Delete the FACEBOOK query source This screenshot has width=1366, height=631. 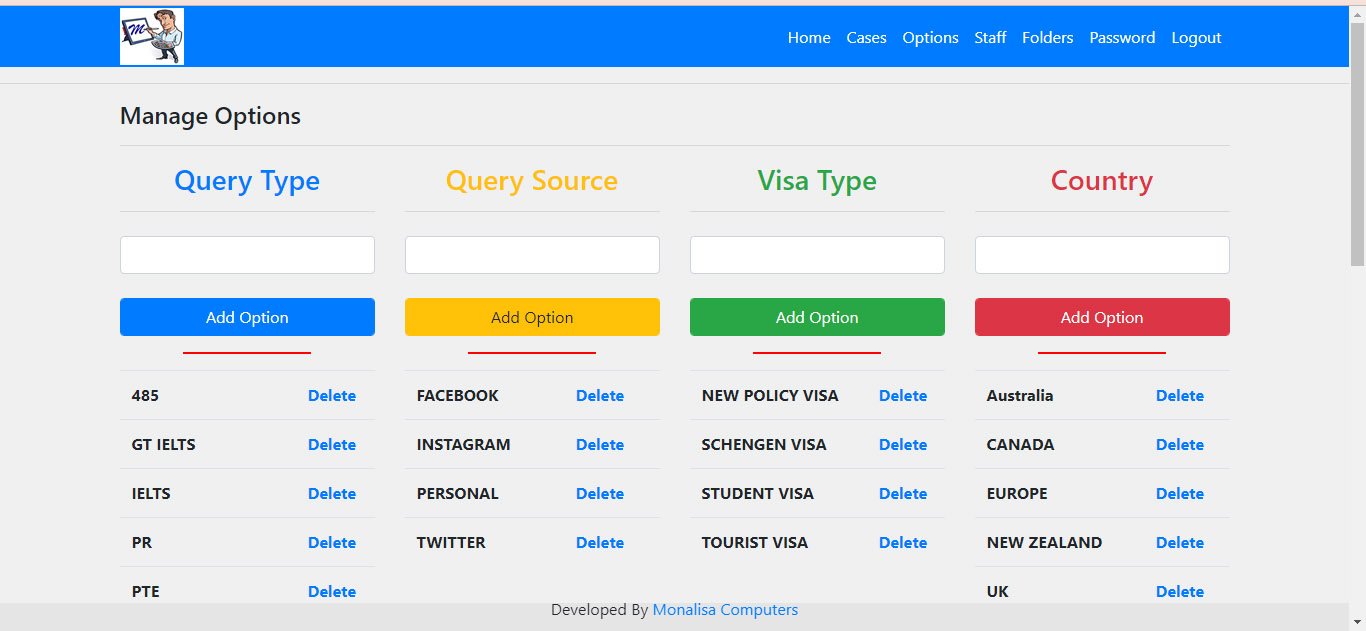click(x=600, y=396)
